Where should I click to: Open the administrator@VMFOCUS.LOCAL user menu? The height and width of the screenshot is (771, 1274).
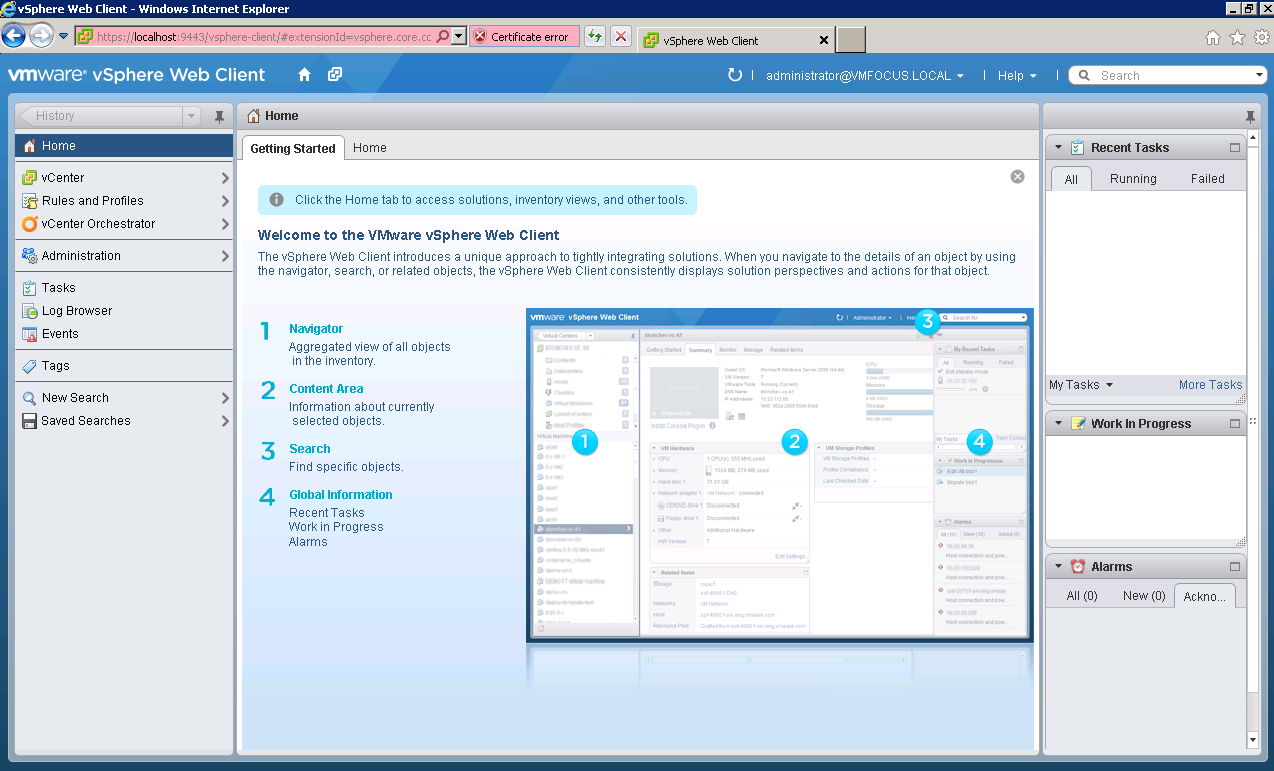(864, 76)
